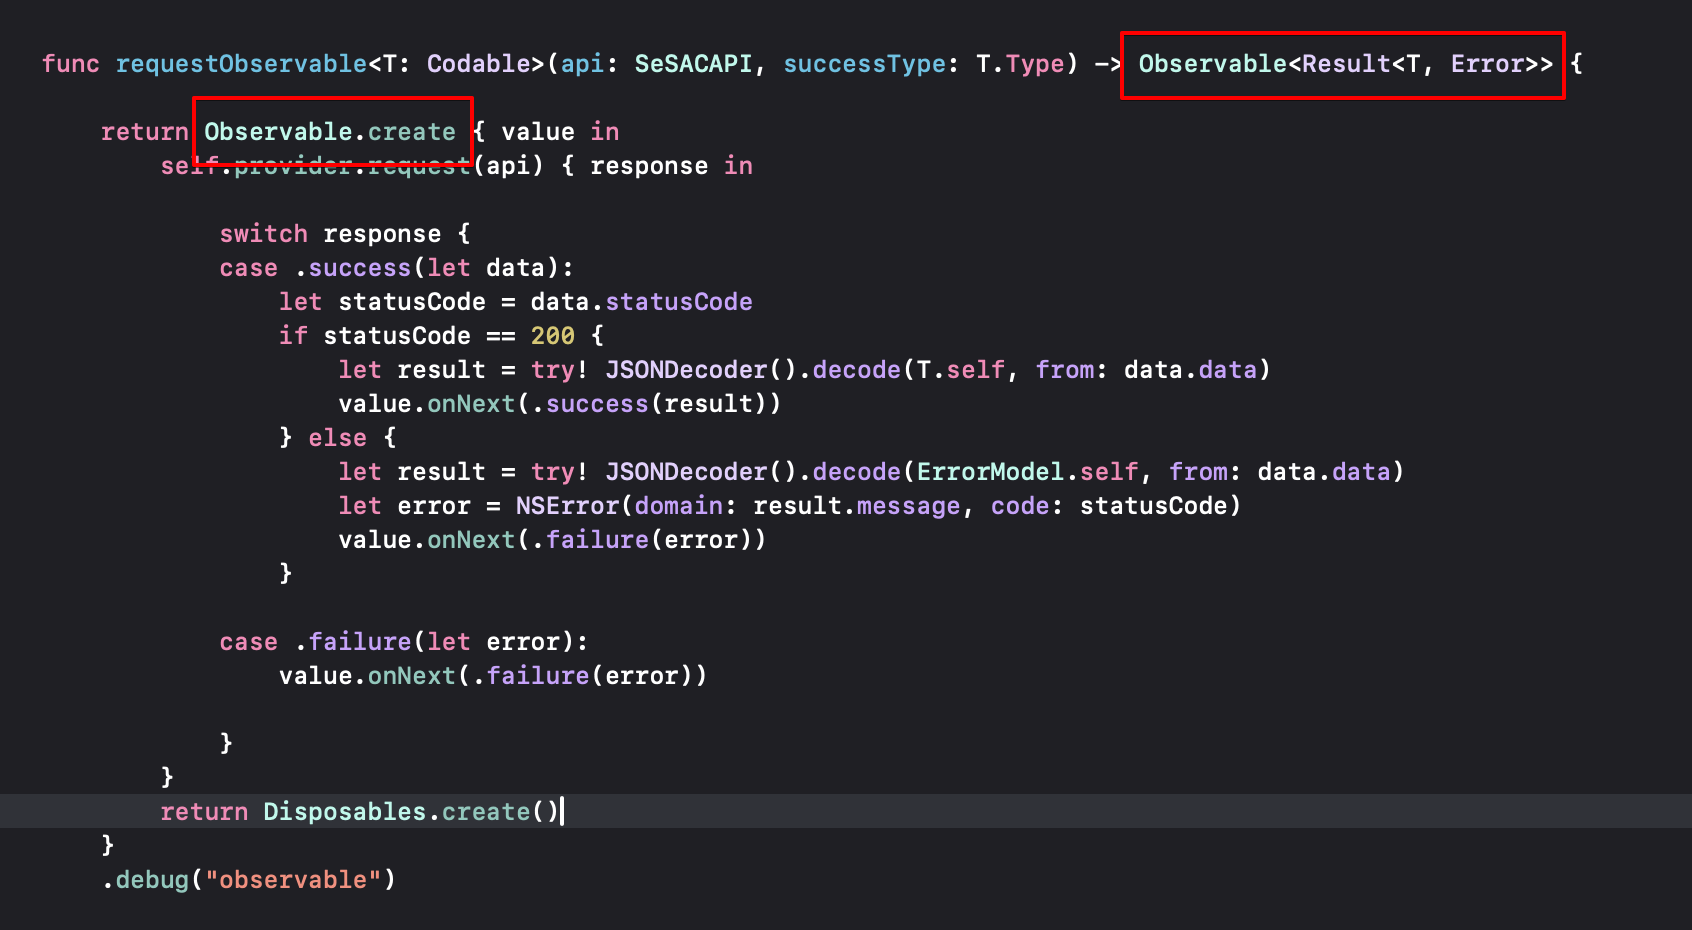Click let statusCode declaration
The height and width of the screenshot is (930, 1692).
pyautogui.click(x=382, y=302)
